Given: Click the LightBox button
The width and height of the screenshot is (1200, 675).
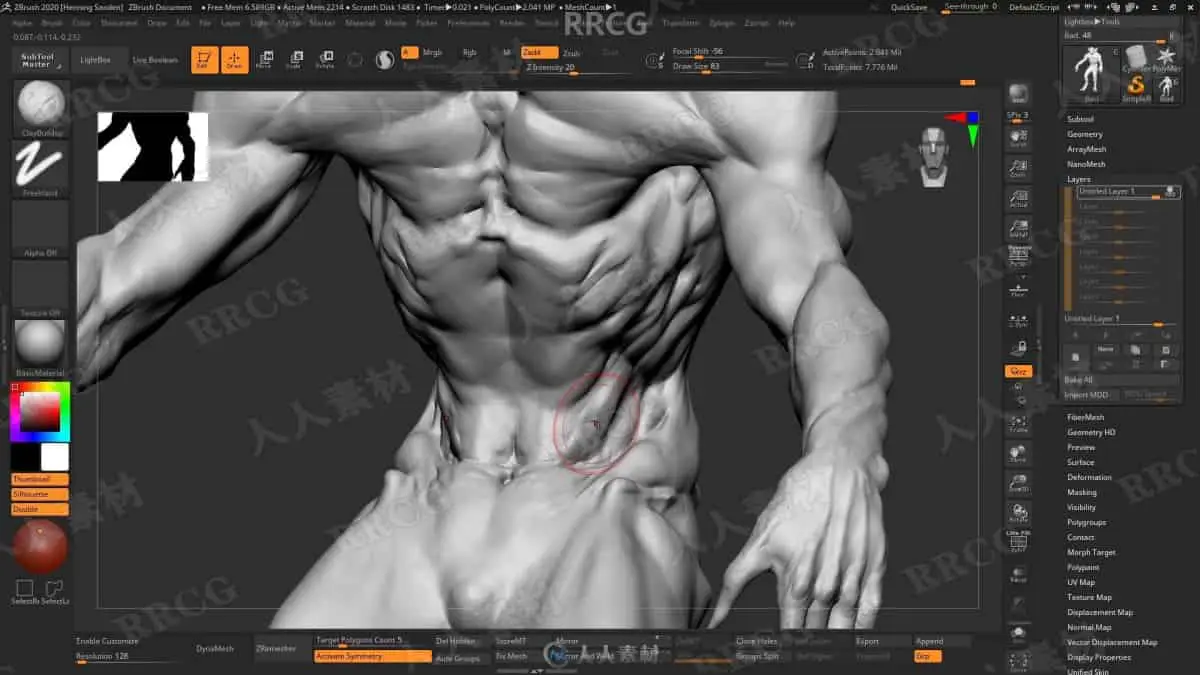Looking at the screenshot, I should click(x=99, y=60).
